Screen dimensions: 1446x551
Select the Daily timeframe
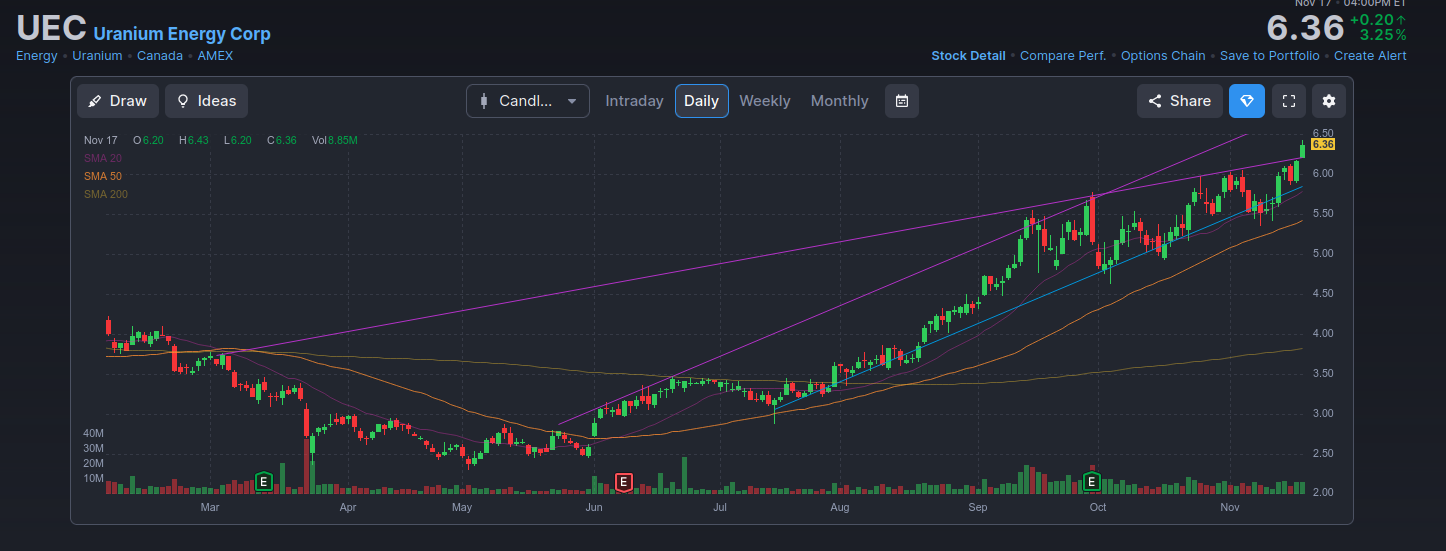tap(701, 101)
